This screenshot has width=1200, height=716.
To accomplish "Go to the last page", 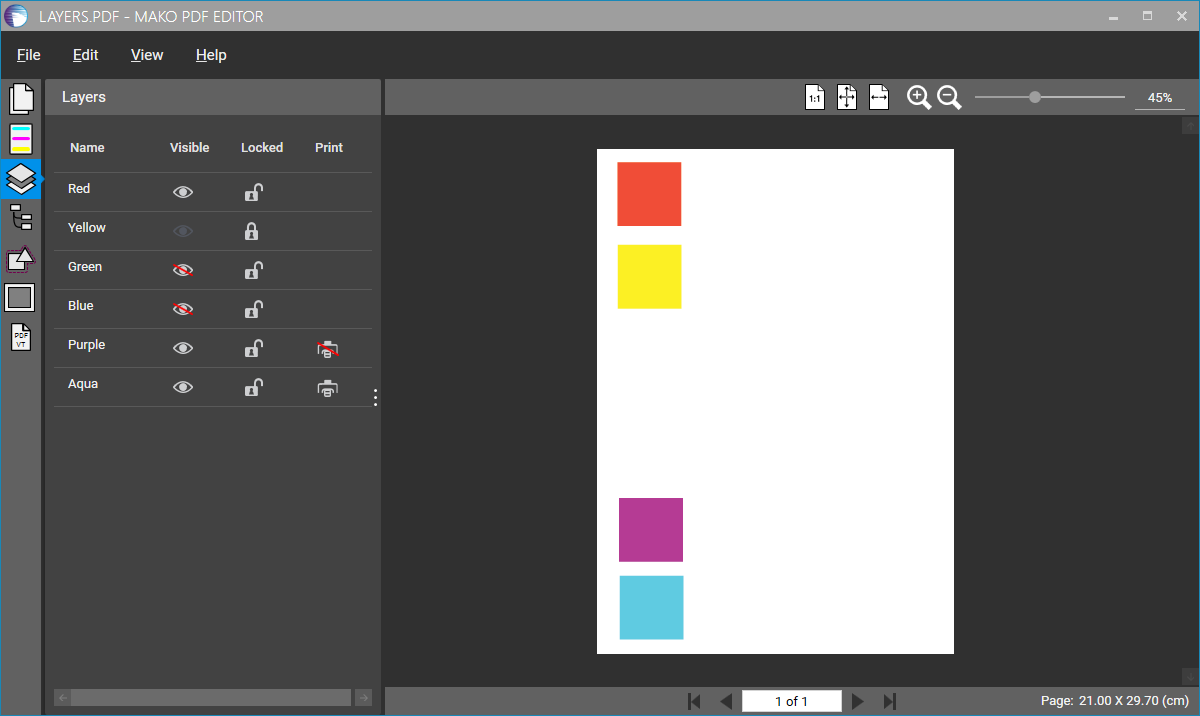I will coord(890,702).
